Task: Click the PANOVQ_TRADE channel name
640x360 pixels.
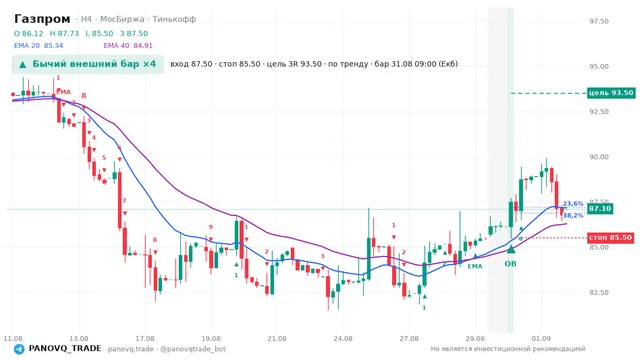Action: 65,349
